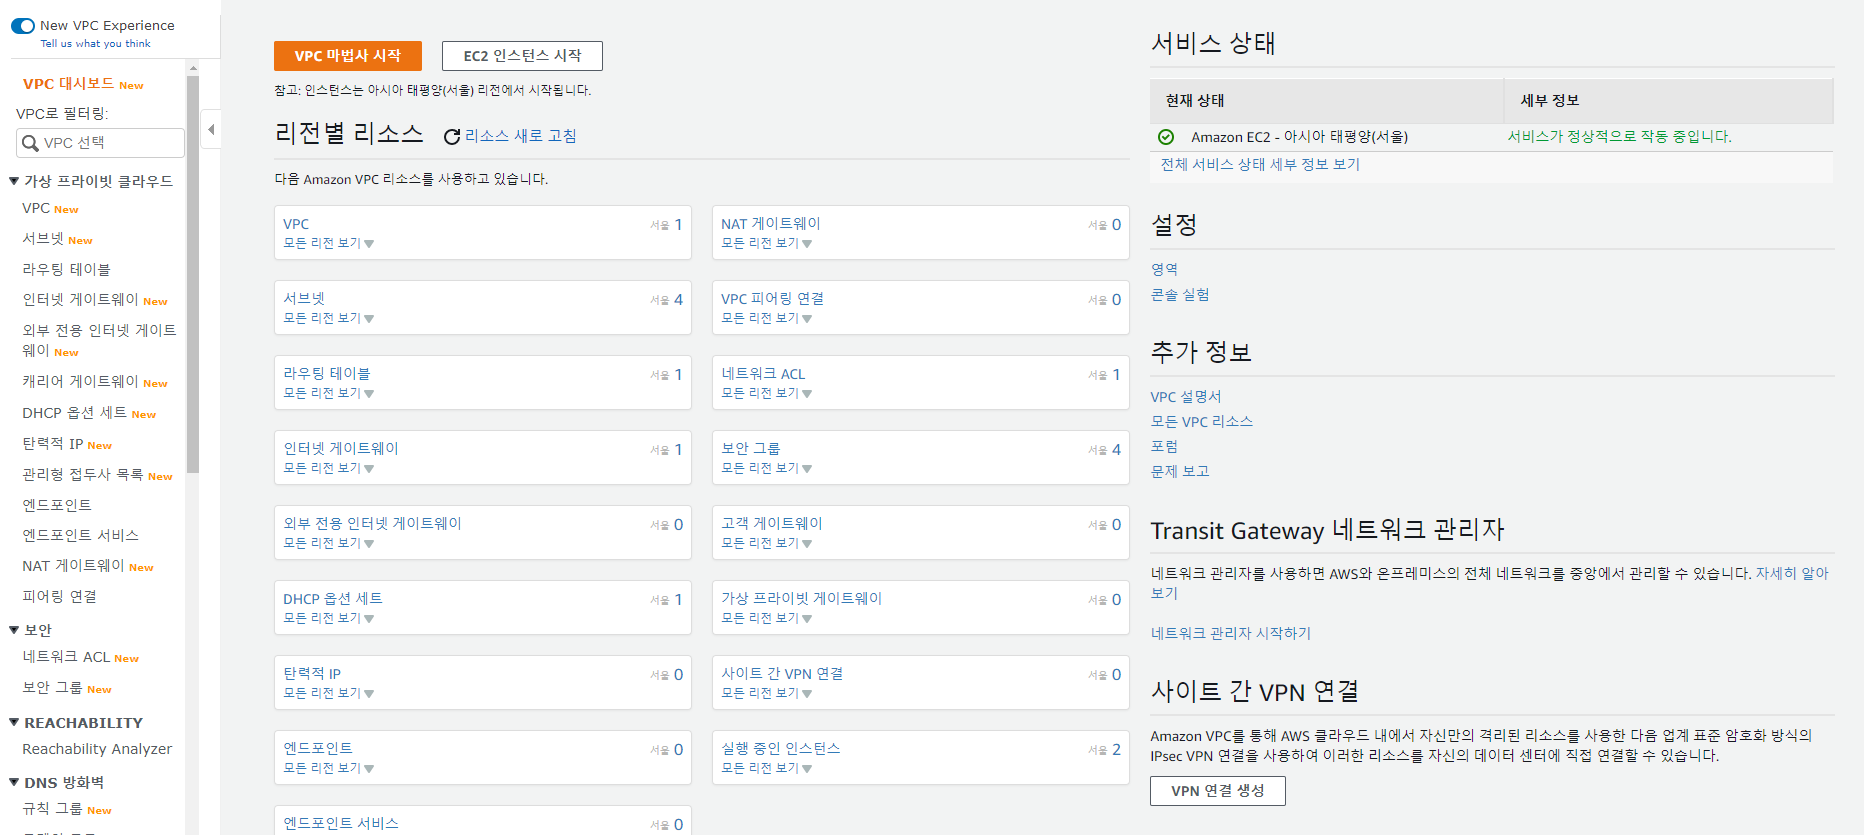This screenshot has width=1864, height=835.
Task: Click the up arrow of the sidebar scrollbar
Action: [193, 68]
